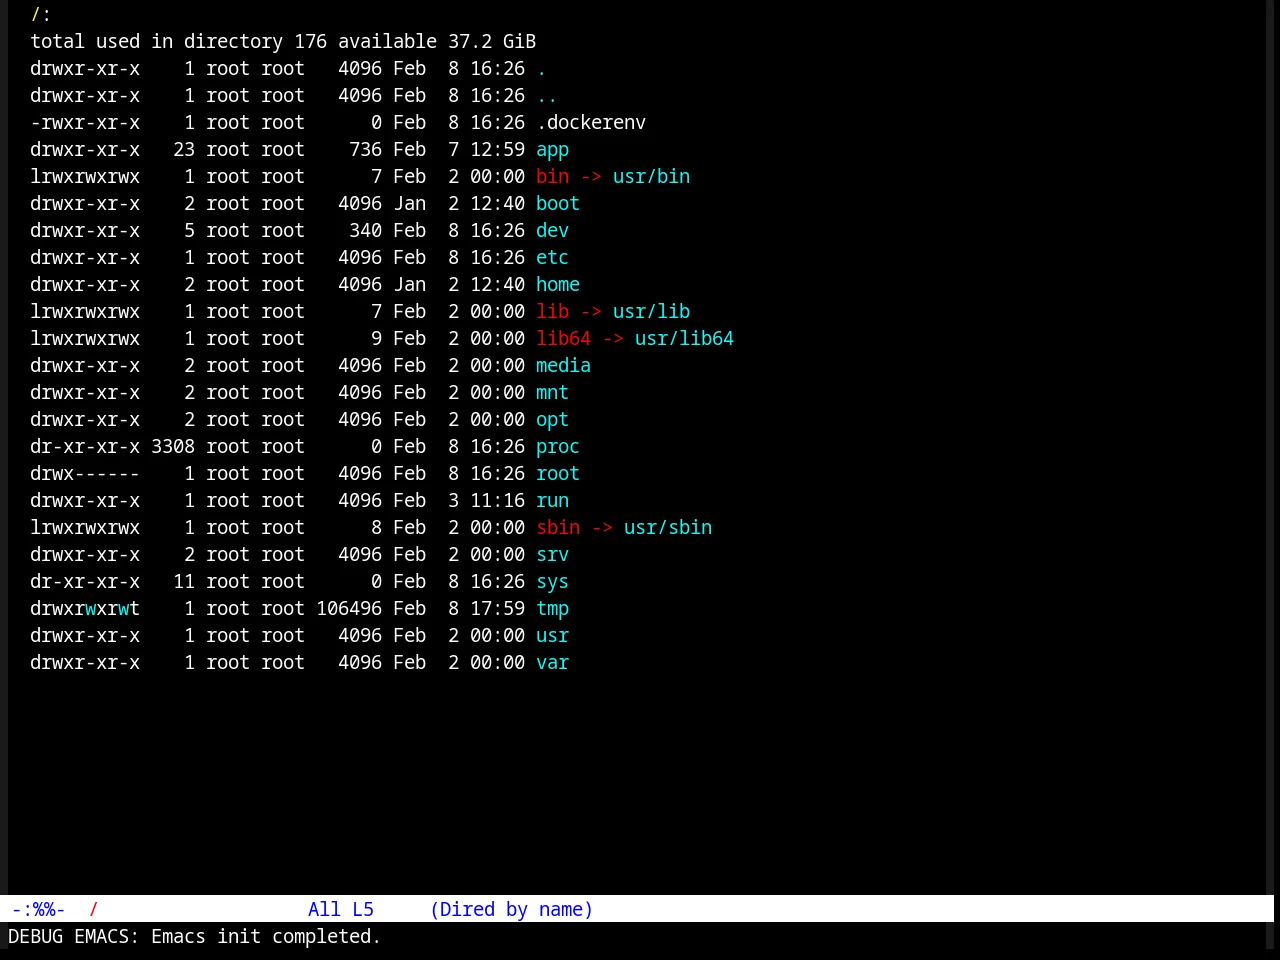Open the opt directory entry
Image resolution: width=1280 pixels, height=960 pixels.
click(x=552, y=420)
